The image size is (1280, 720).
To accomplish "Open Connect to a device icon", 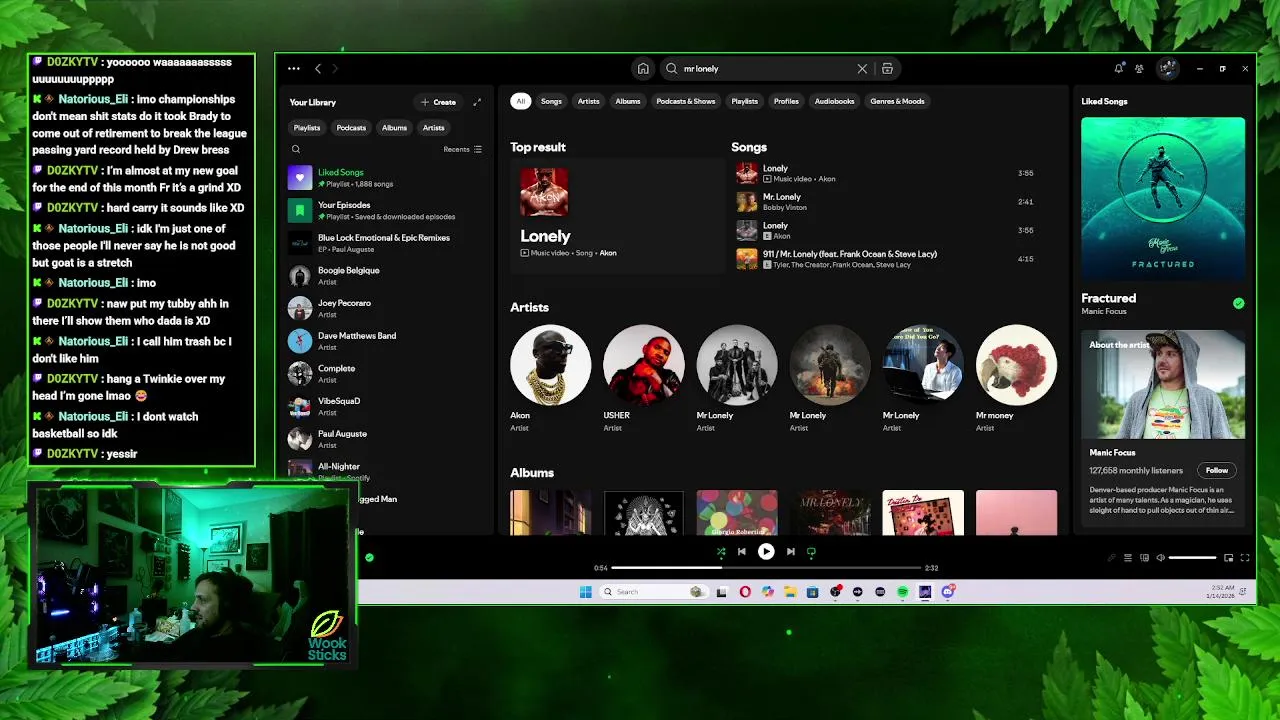I will pos(1144,558).
